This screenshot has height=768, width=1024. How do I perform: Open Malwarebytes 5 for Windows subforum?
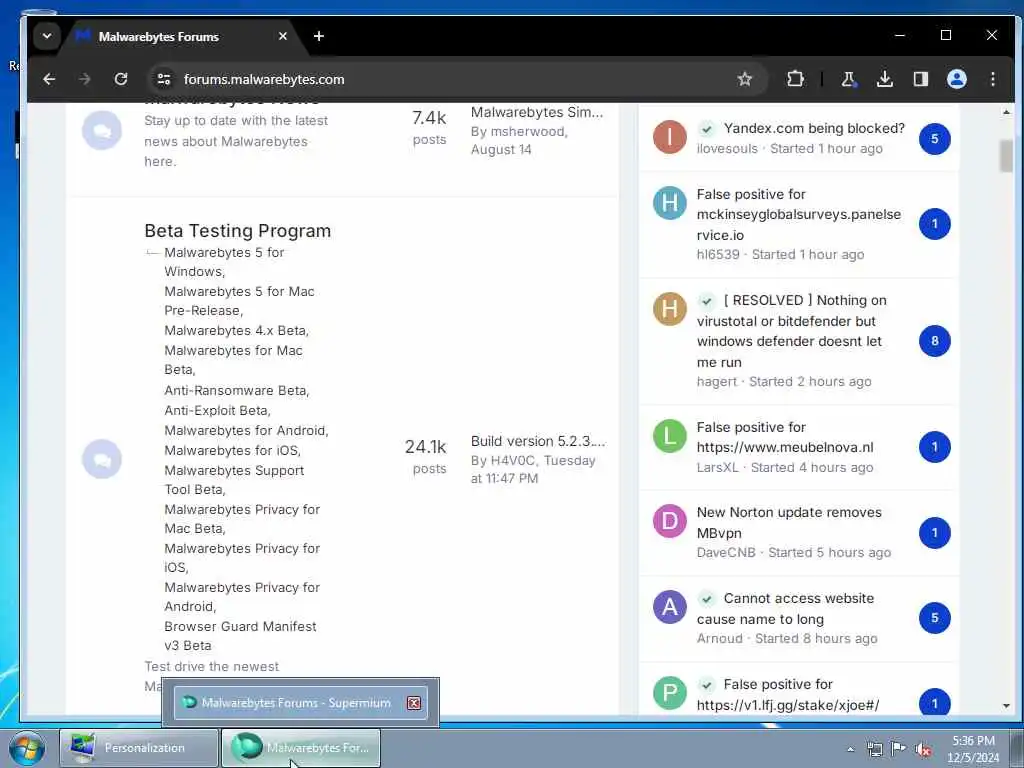click(x=224, y=261)
